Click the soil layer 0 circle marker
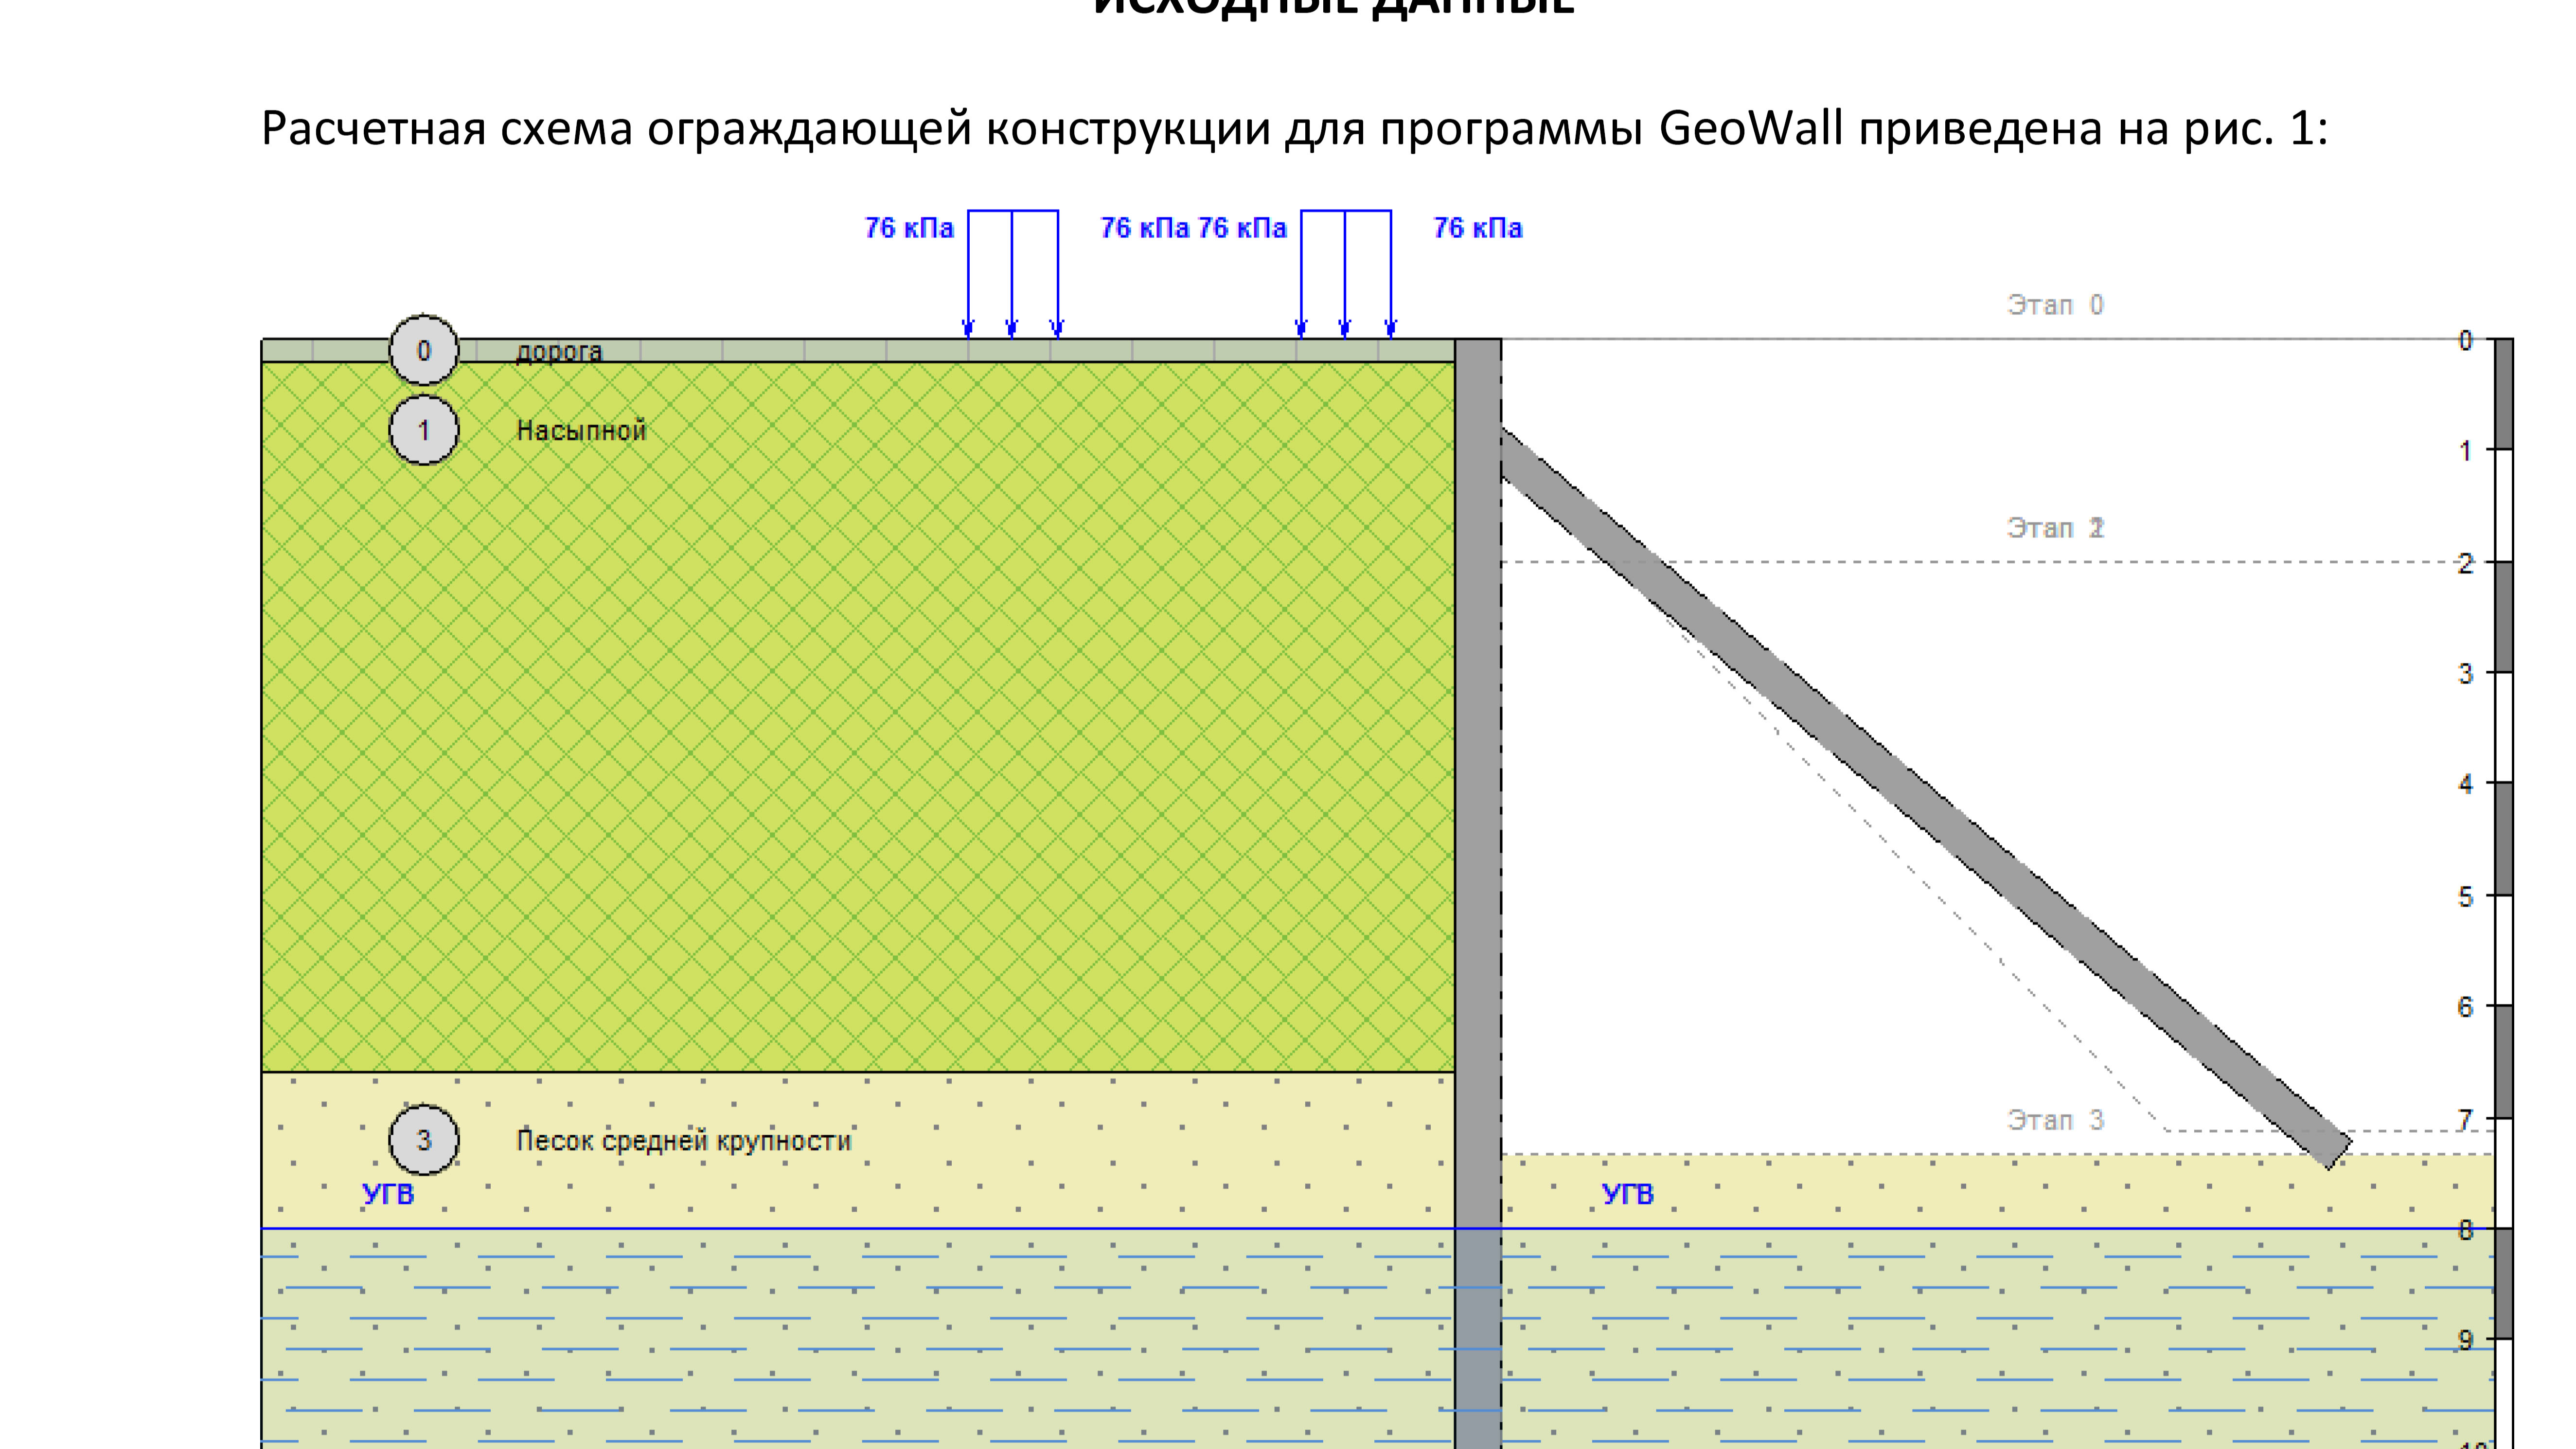 point(424,351)
